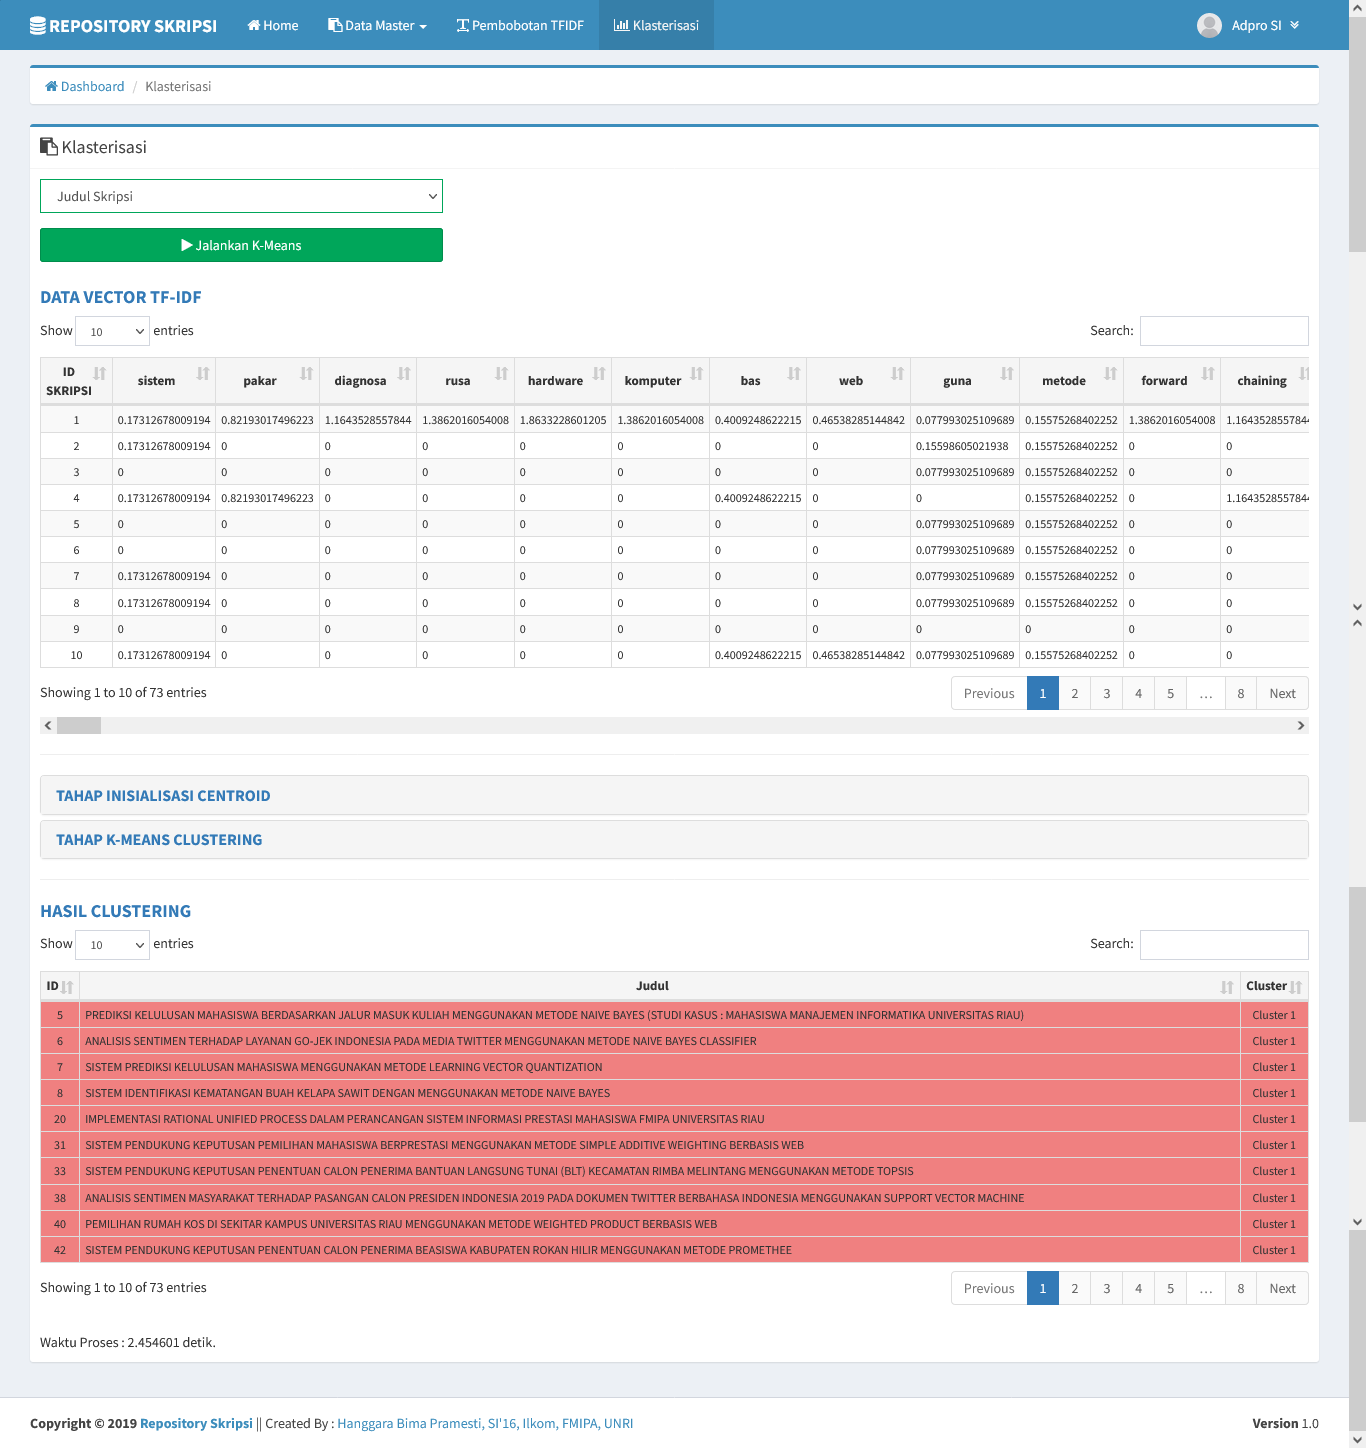Expand the Tahap Inisialisasi Centroid section
The image size is (1366, 1448).
[163, 796]
